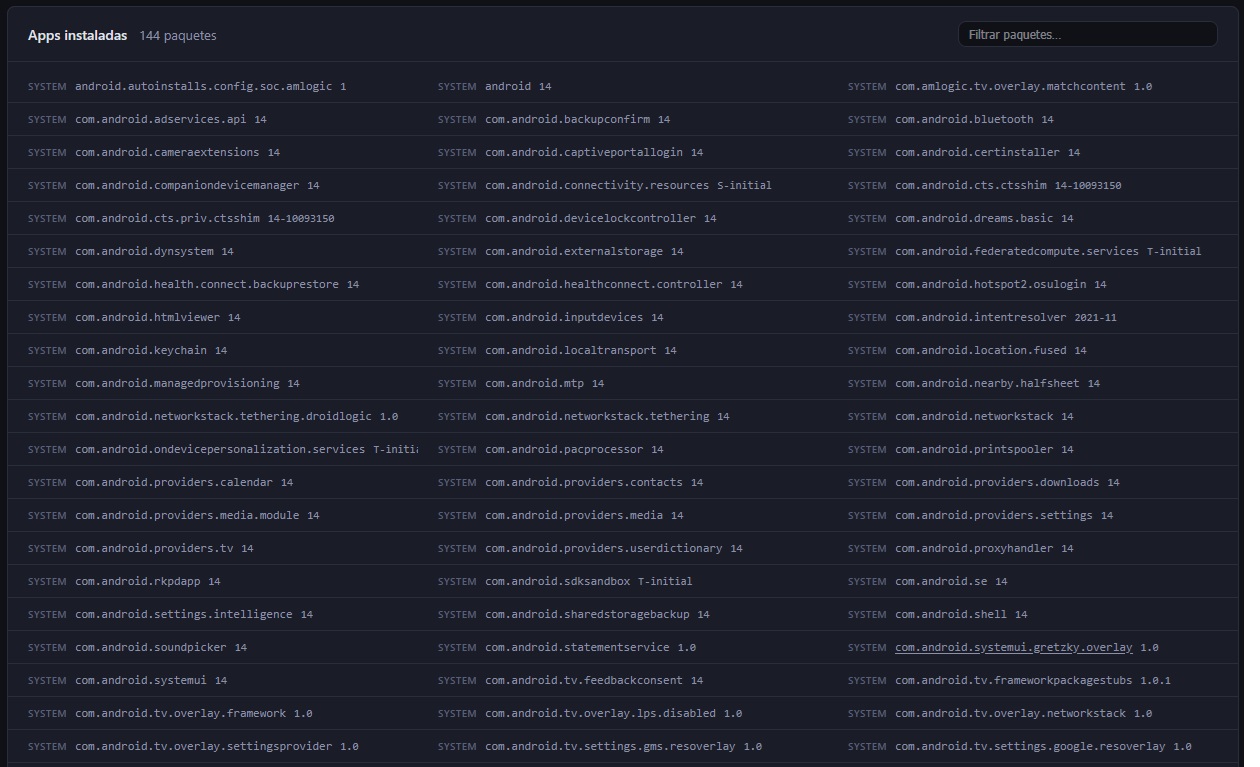Viewport: 1260px width, 767px height.
Task: Select com.android.ondevicepersonalization.services package
Action: point(220,449)
